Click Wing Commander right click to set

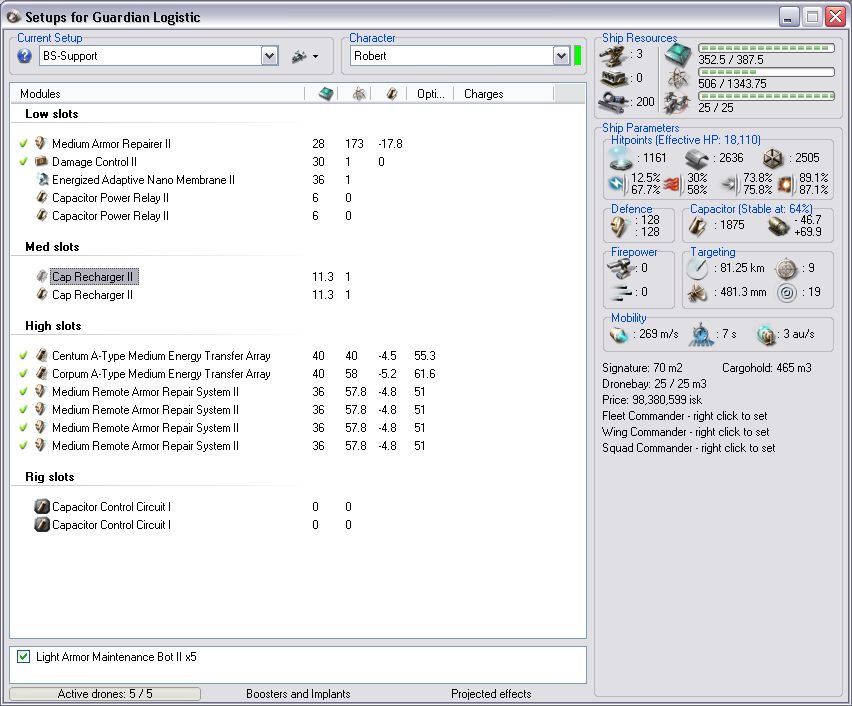click(686, 432)
